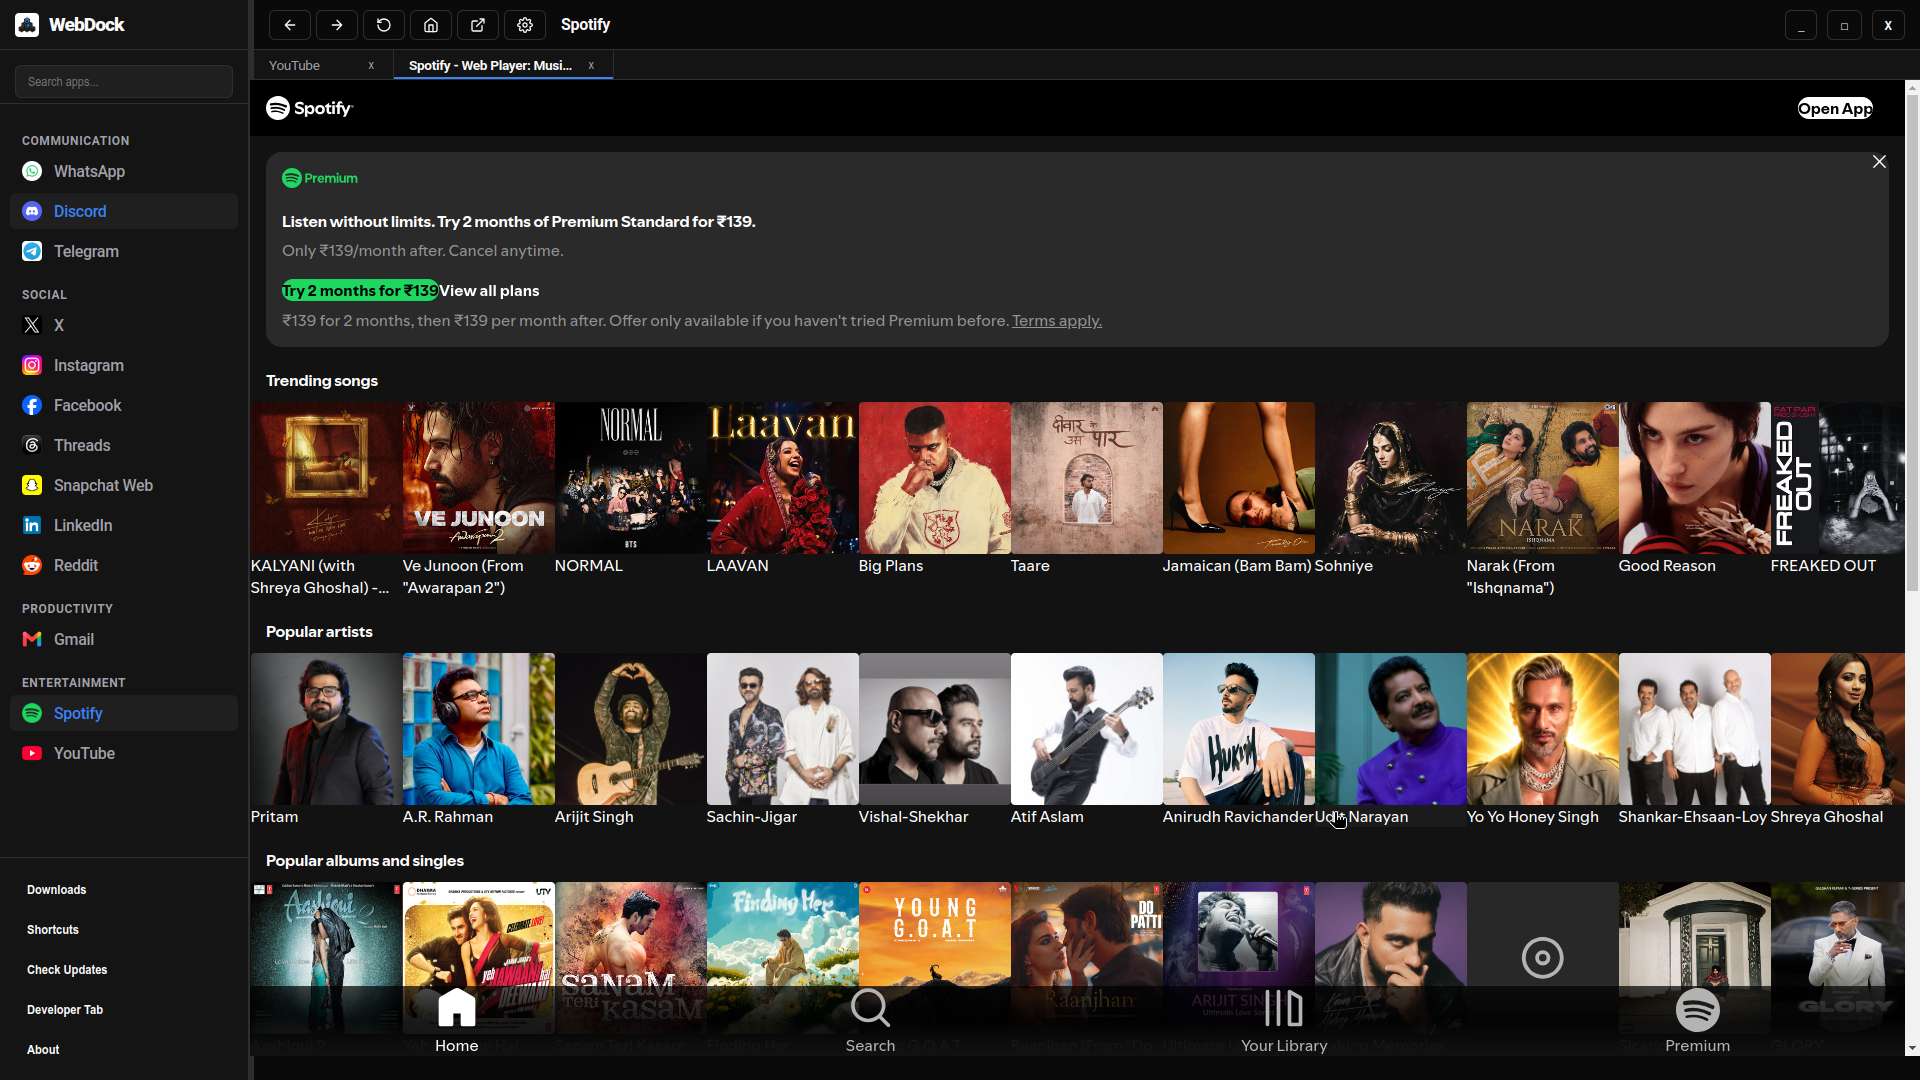
Task: Open LinkedIn from the sidebar
Action: (124, 525)
